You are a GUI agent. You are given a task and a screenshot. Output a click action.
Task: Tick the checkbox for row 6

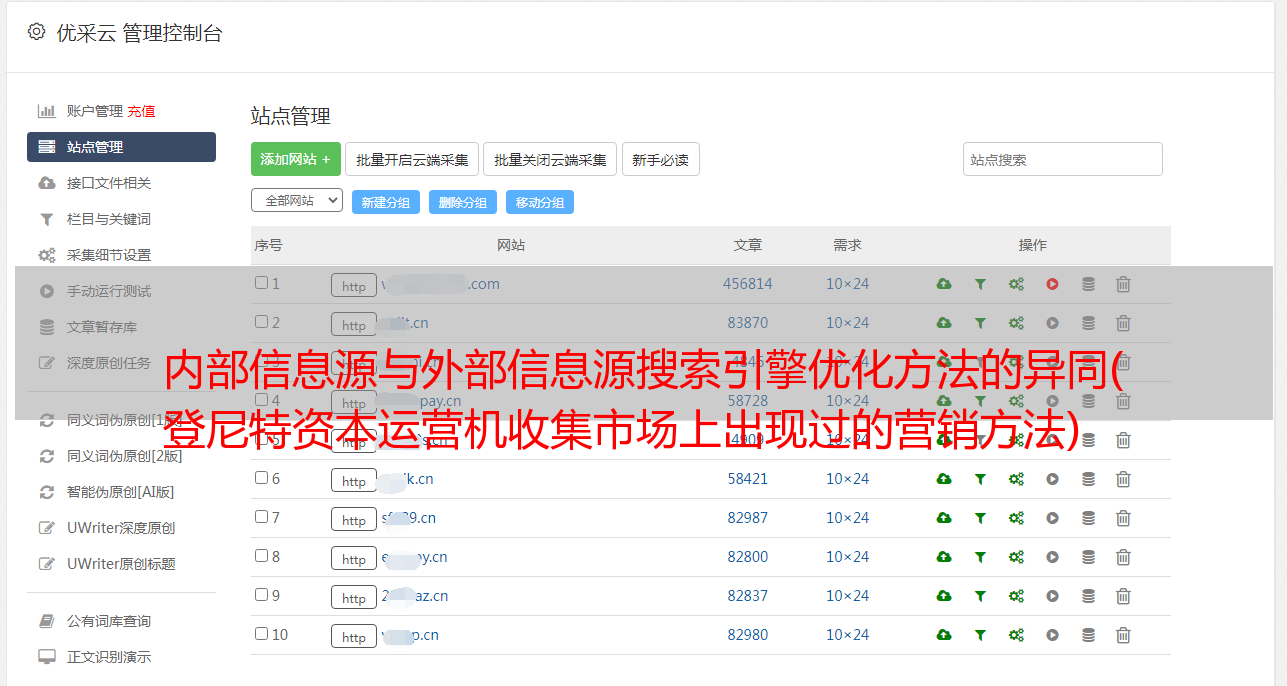pyautogui.click(x=261, y=478)
